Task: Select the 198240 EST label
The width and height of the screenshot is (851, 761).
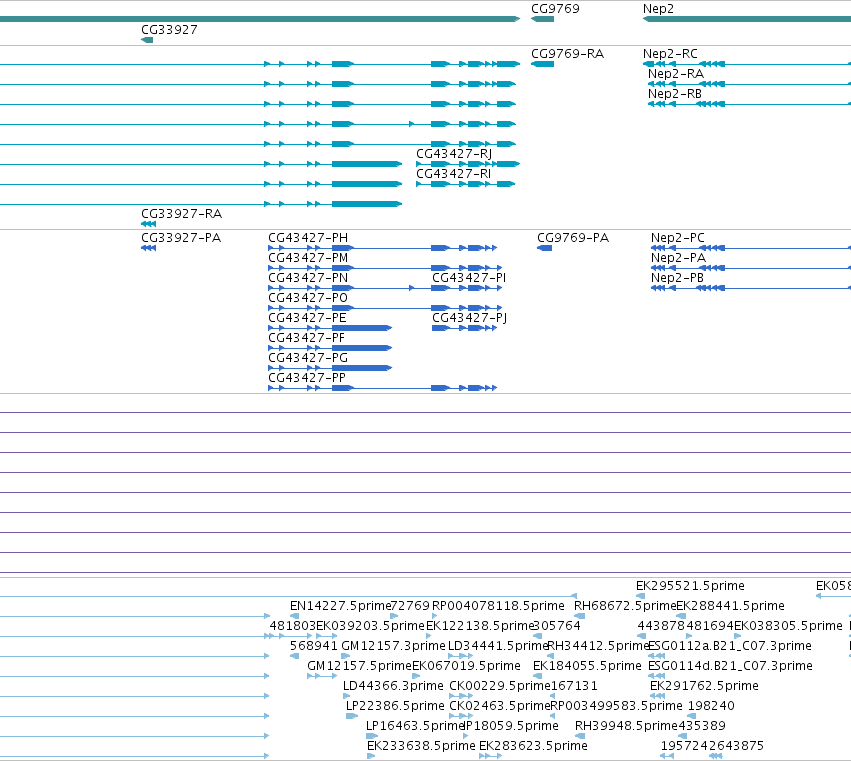Action: click(x=711, y=706)
